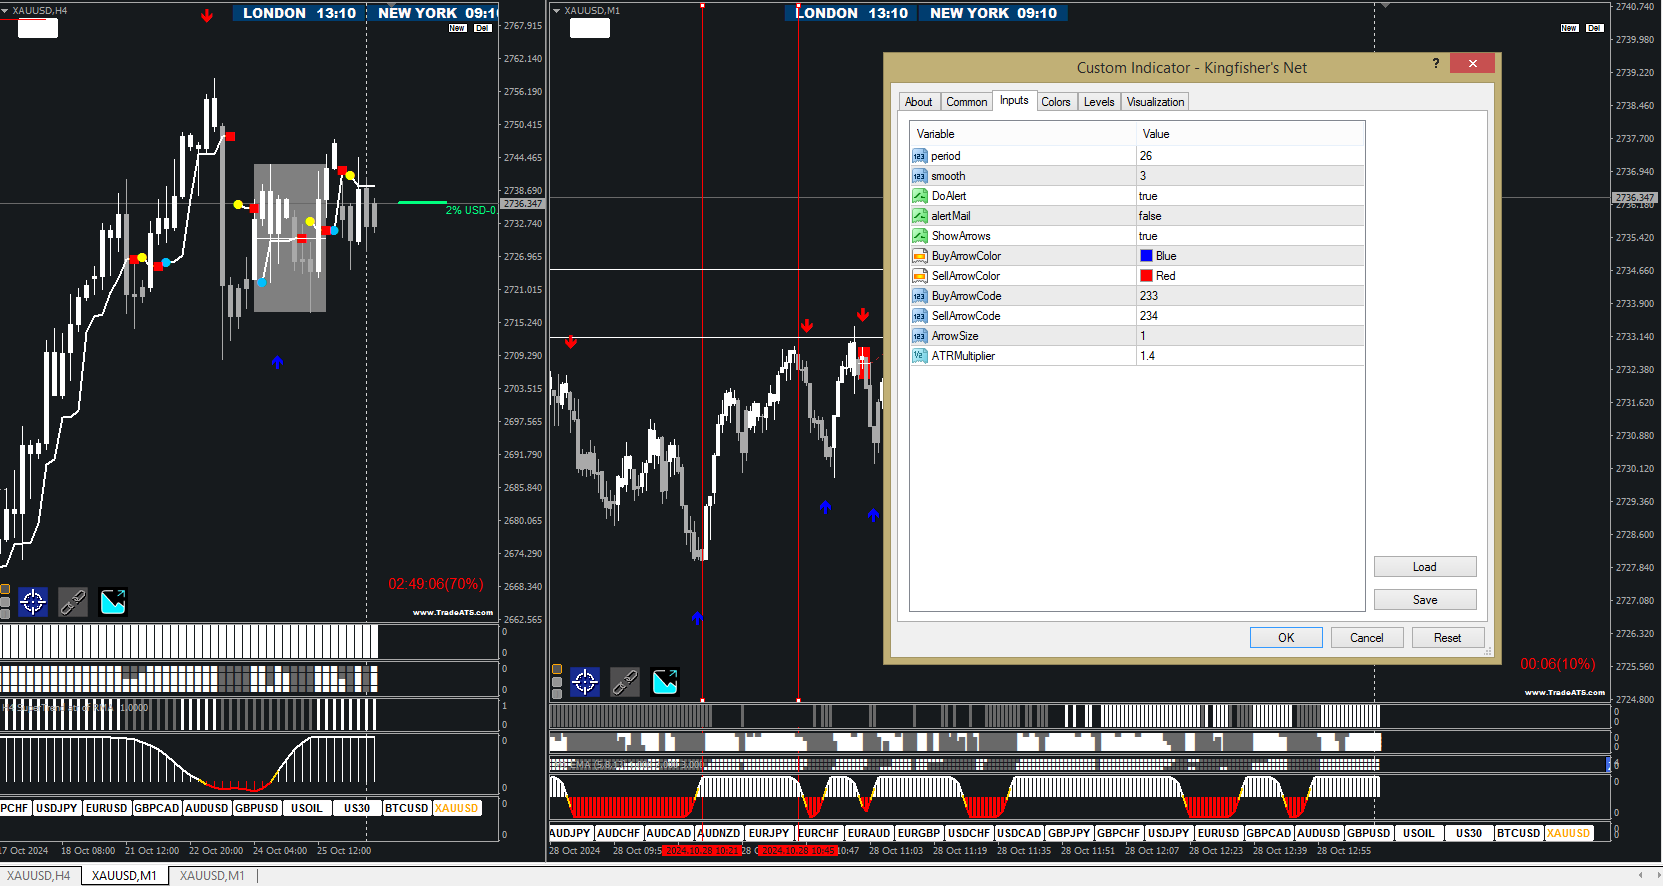Click the Value column header
This screenshot has height=887, width=1663.
pos(1250,134)
